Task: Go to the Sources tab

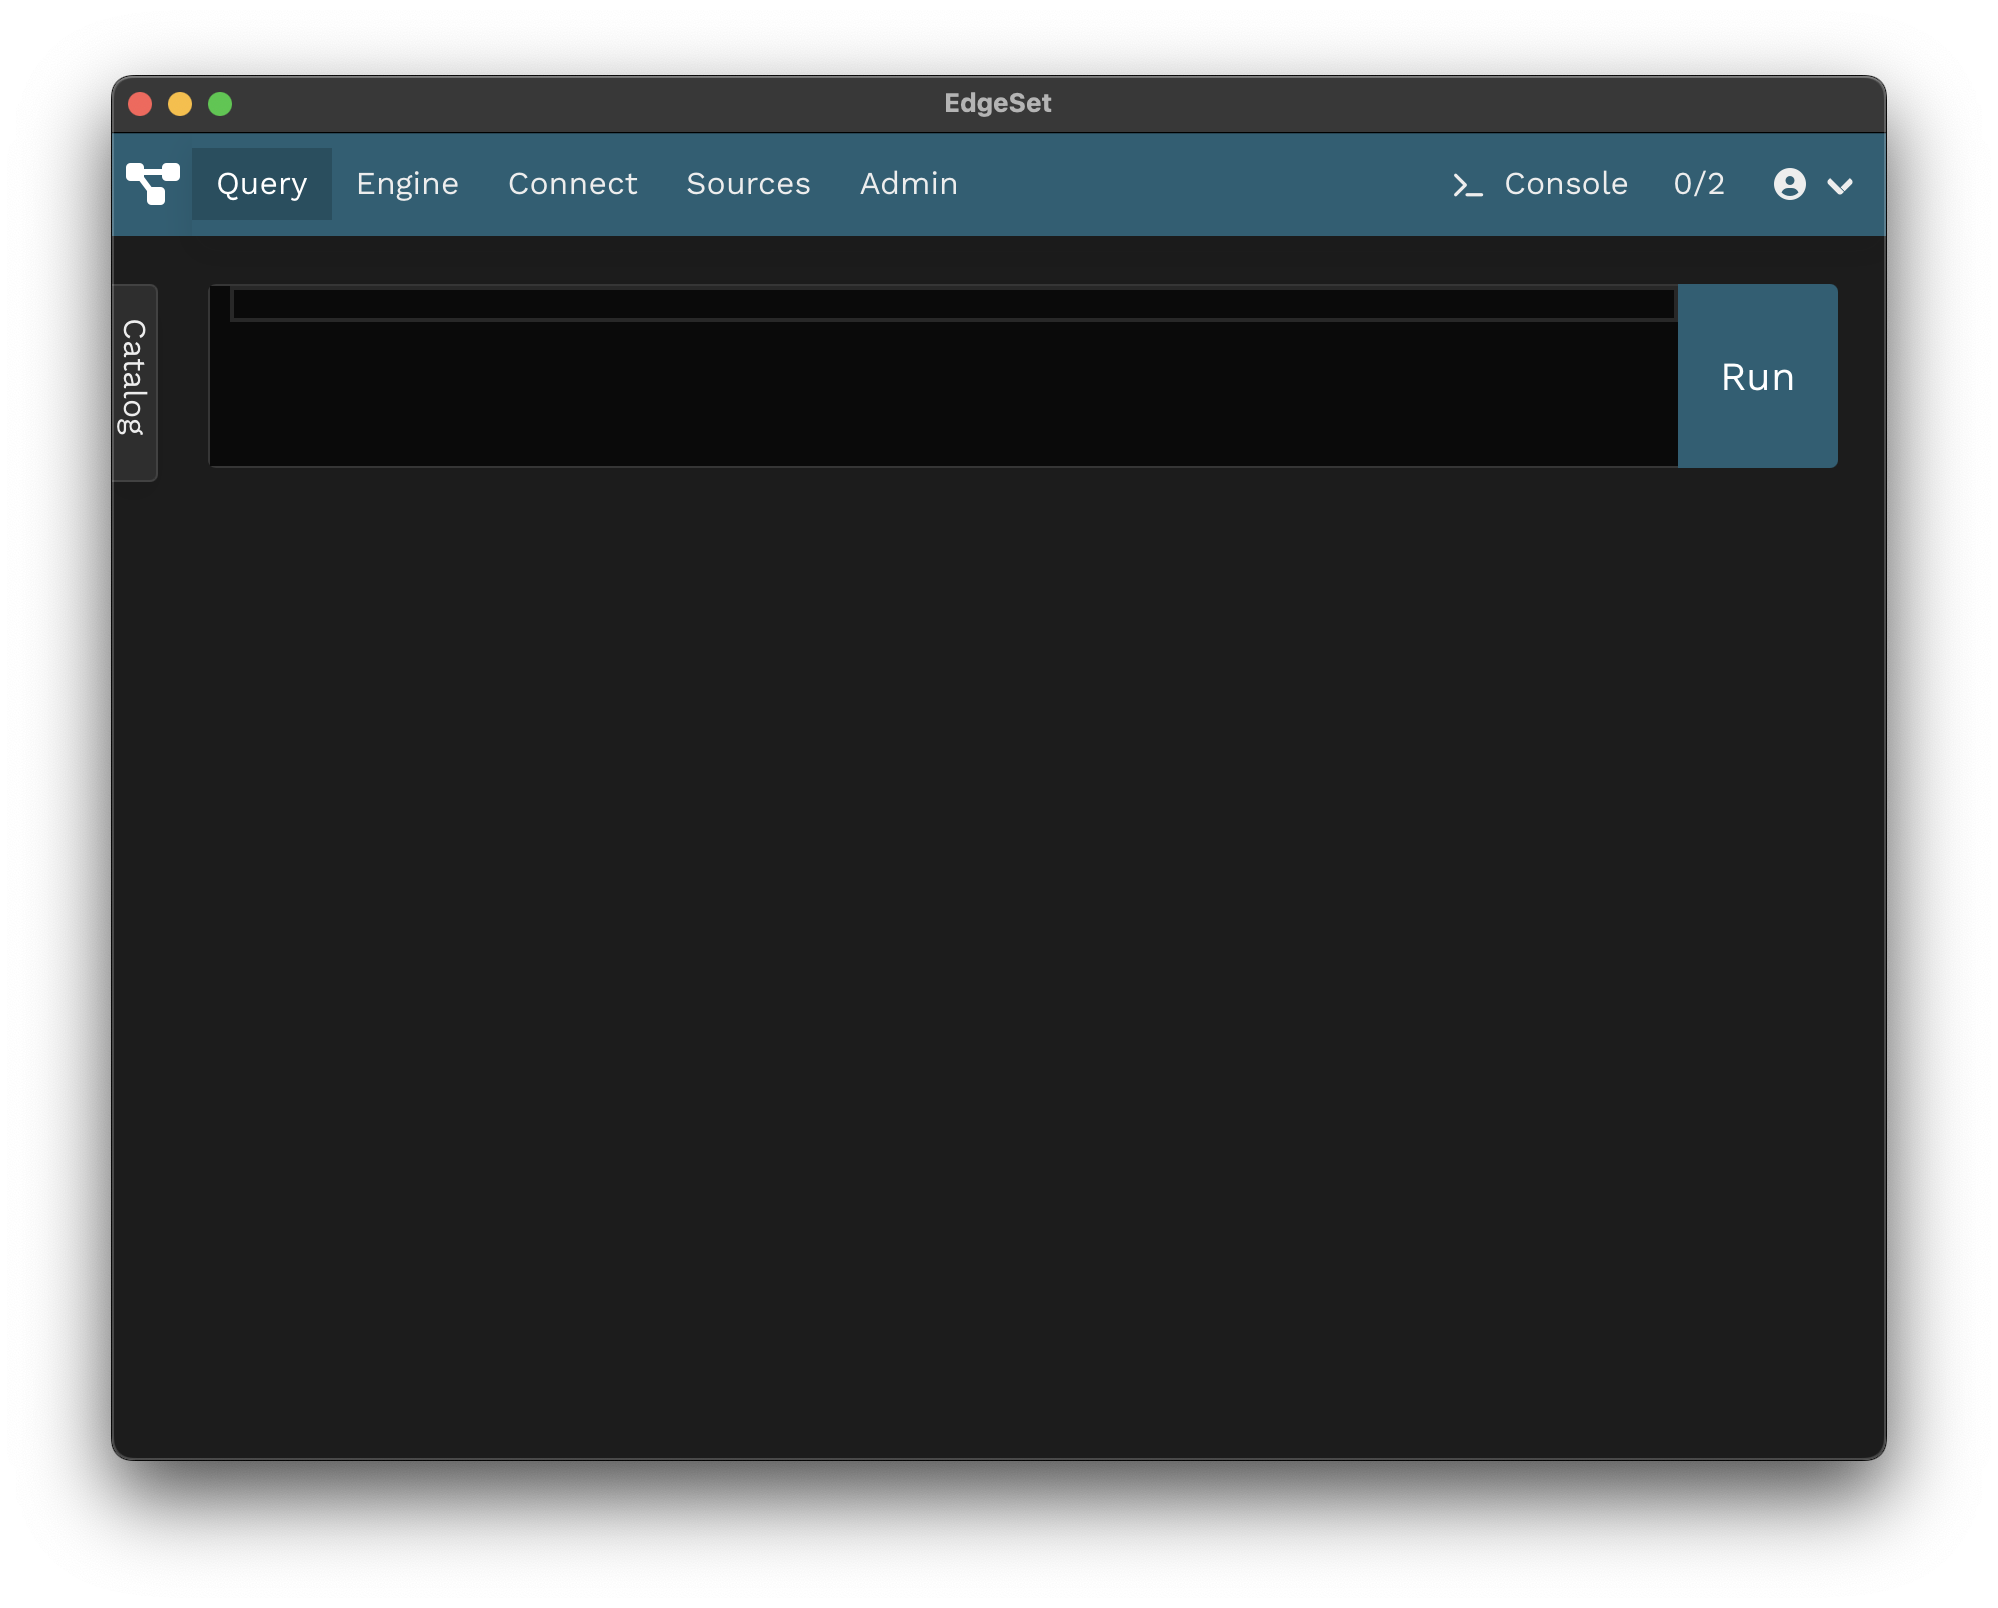Action: click(x=749, y=184)
